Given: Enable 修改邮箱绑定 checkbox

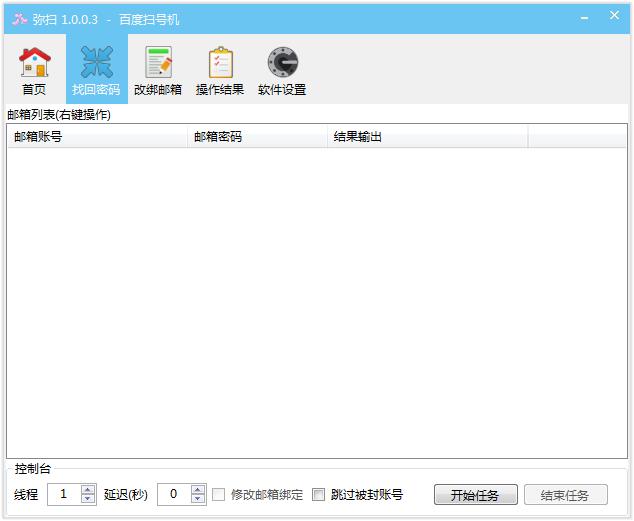Looking at the screenshot, I should pos(218,494).
